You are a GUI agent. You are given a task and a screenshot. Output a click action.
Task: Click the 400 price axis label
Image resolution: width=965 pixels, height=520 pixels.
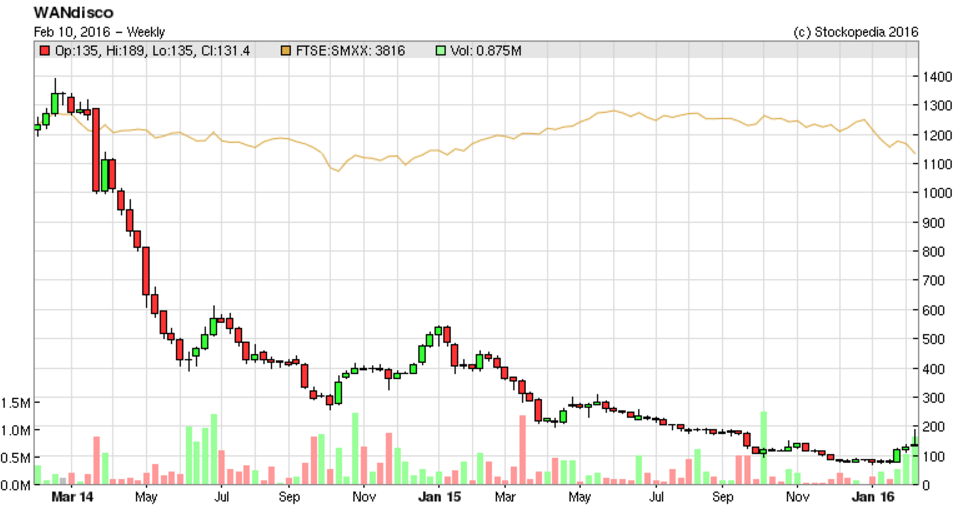(x=934, y=369)
